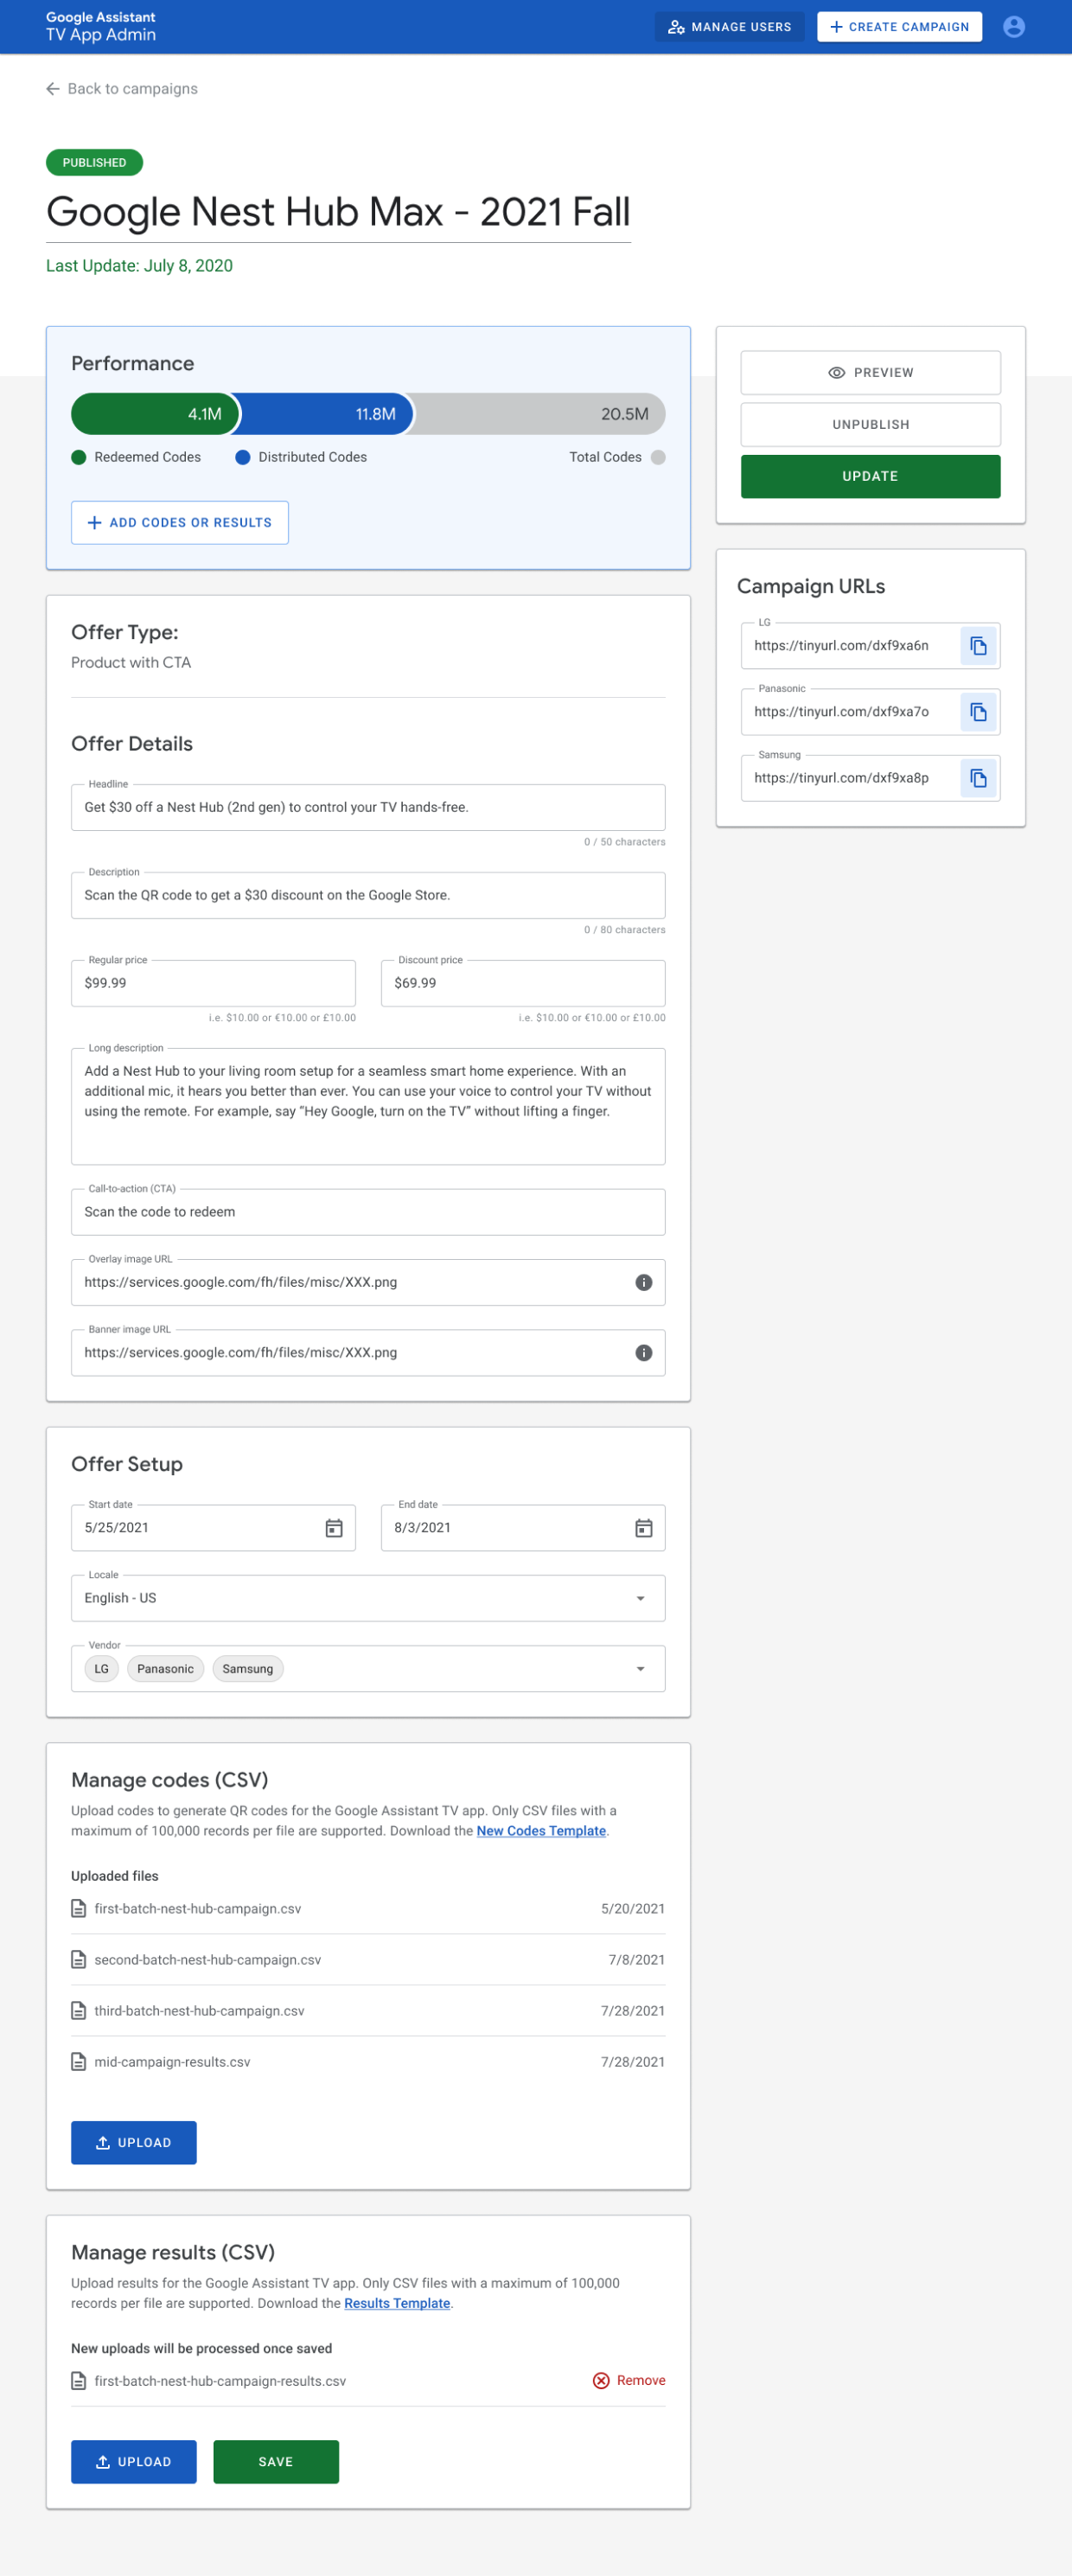Viewport: 1072px width, 2576px height.
Task: Select 'first-batch-nest-hub-campaign.csv' file name
Action: tap(198, 1909)
